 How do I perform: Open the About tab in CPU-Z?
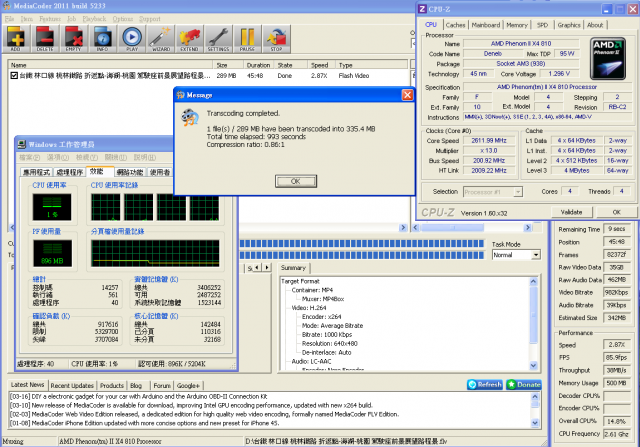coord(595,25)
